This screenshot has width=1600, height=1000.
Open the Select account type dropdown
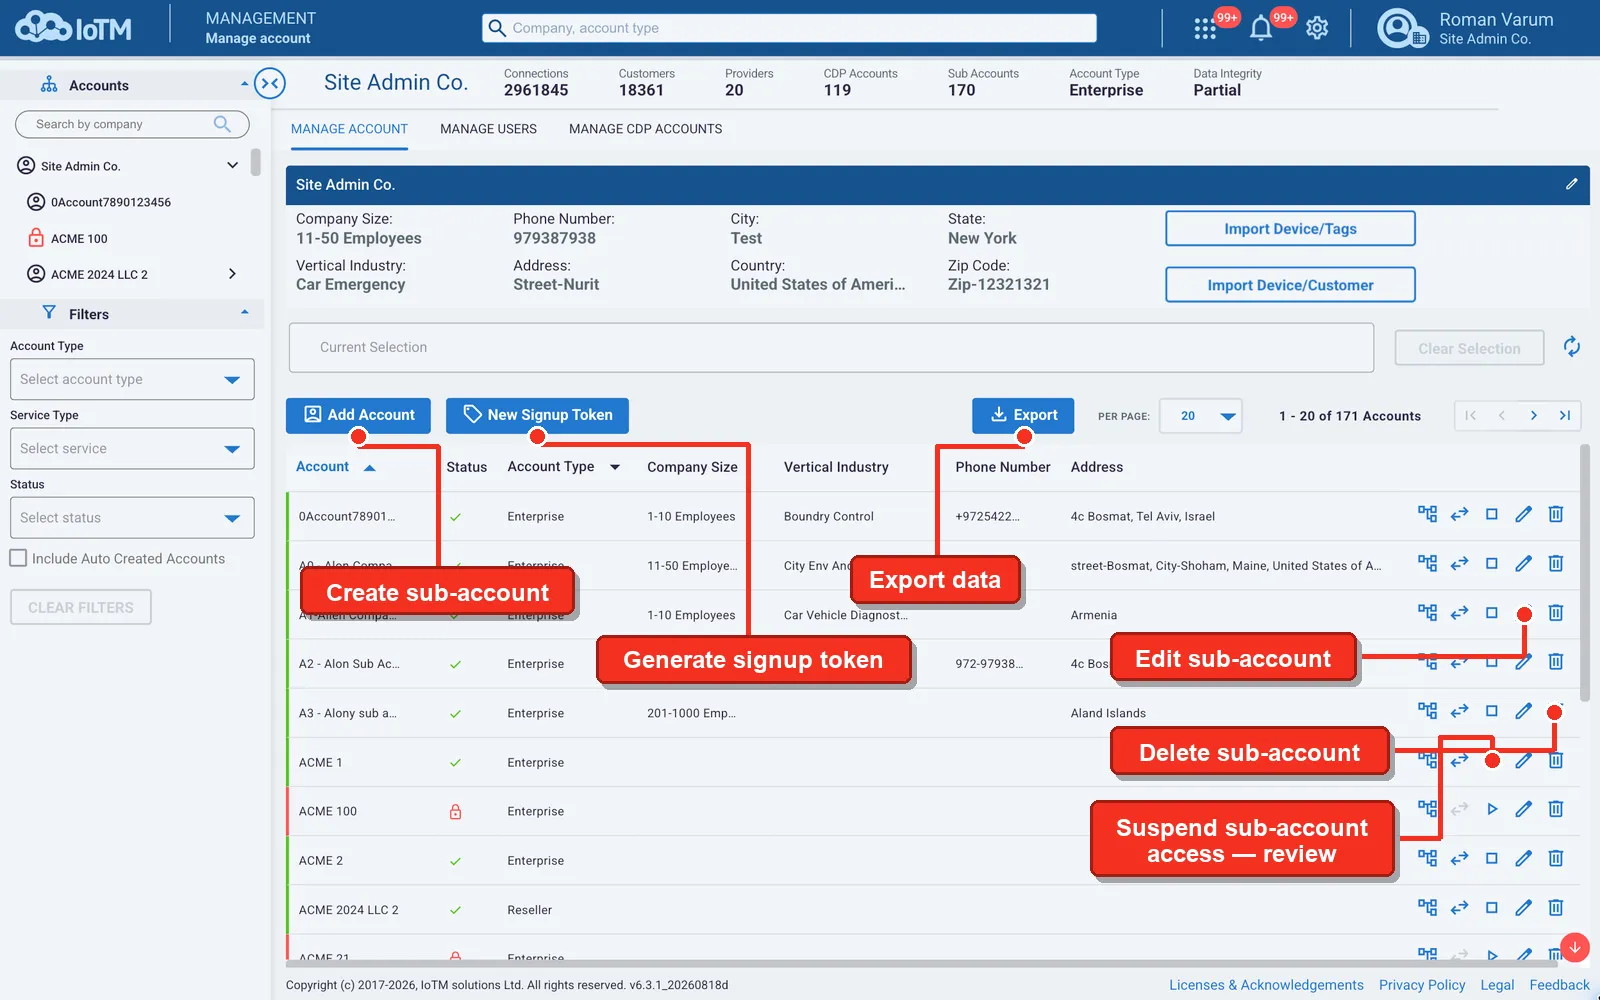click(x=132, y=379)
